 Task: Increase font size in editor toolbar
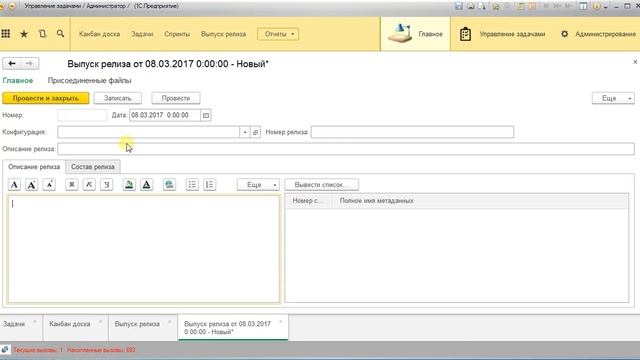31,184
